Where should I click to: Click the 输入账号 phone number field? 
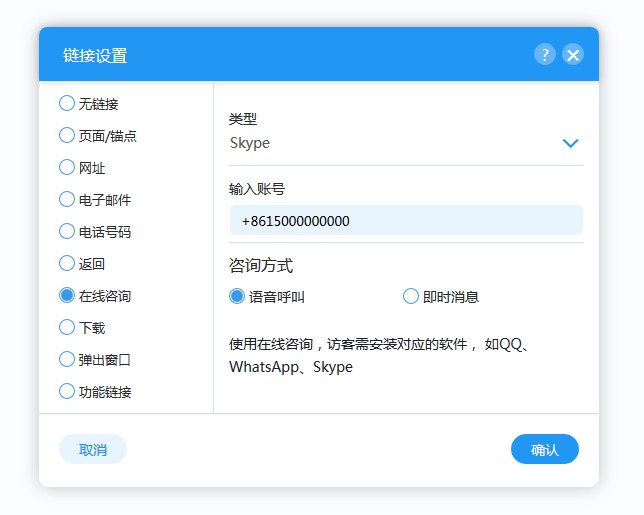405,221
